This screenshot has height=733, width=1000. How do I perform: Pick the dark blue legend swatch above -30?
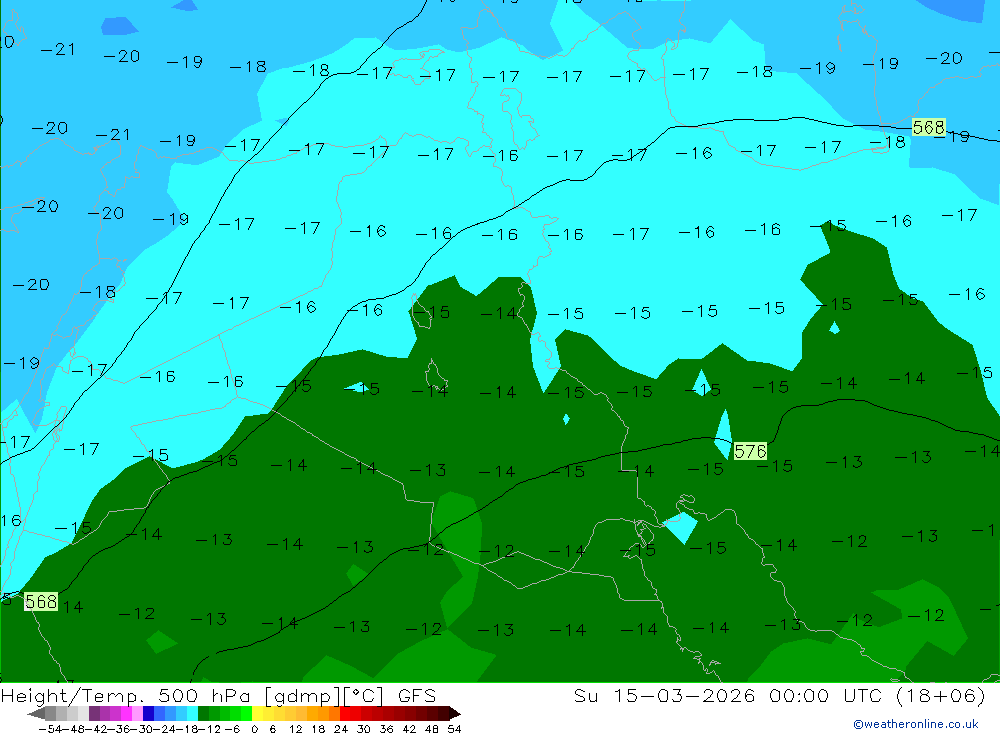point(148,713)
